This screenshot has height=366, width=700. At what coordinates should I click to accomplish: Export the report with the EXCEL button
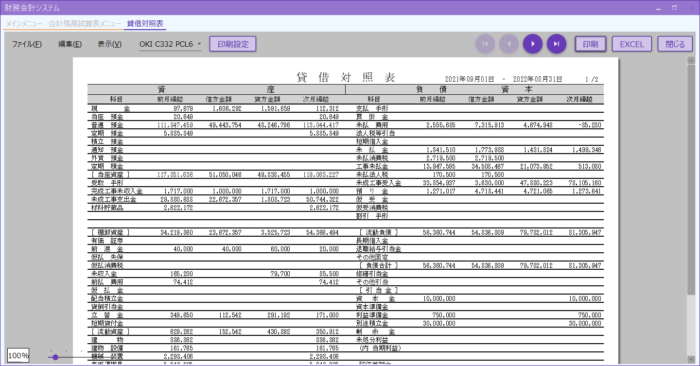pyautogui.click(x=632, y=44)
